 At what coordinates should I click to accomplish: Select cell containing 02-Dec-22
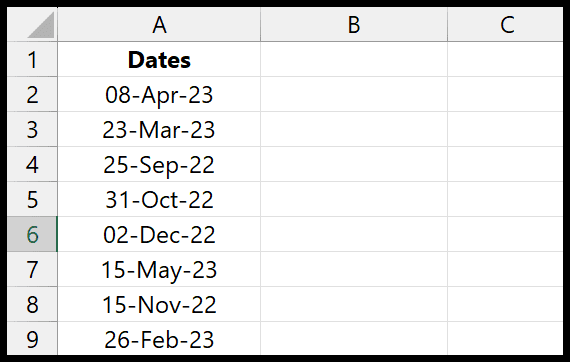click(159, 234)
